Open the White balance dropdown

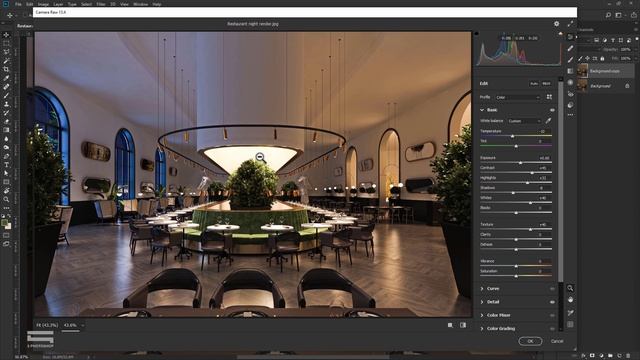point(524,121)
